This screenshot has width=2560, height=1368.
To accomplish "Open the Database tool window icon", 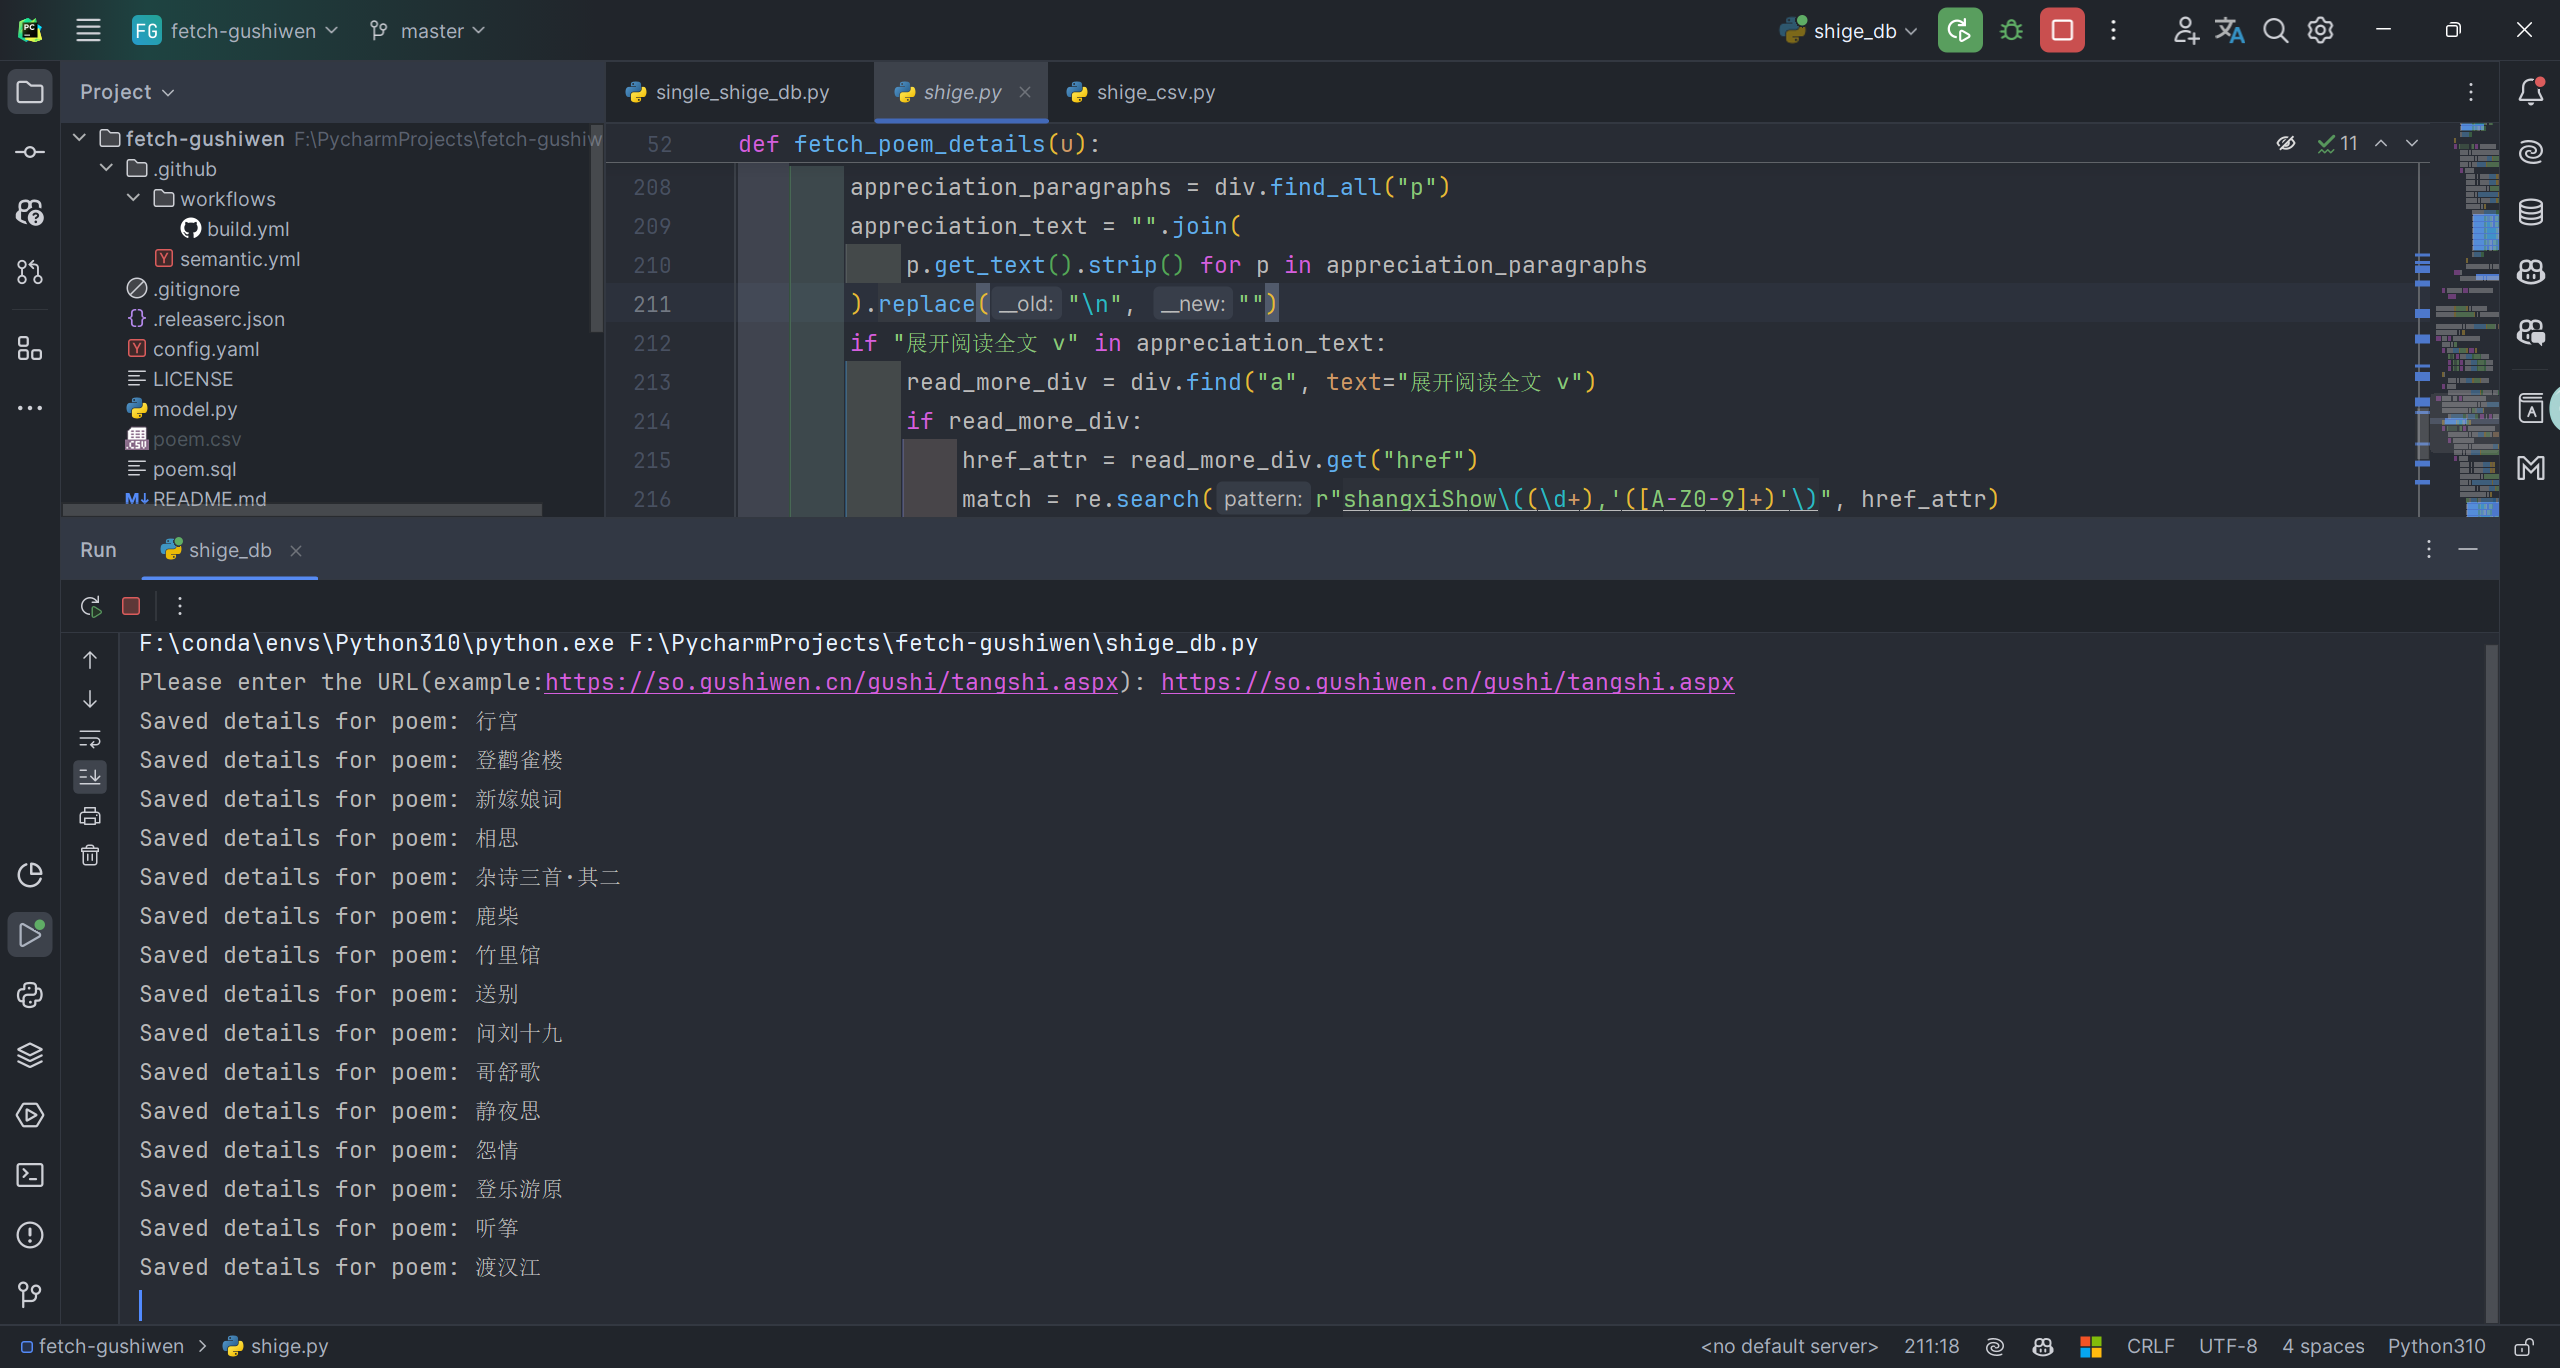I will pos(2531,212).
